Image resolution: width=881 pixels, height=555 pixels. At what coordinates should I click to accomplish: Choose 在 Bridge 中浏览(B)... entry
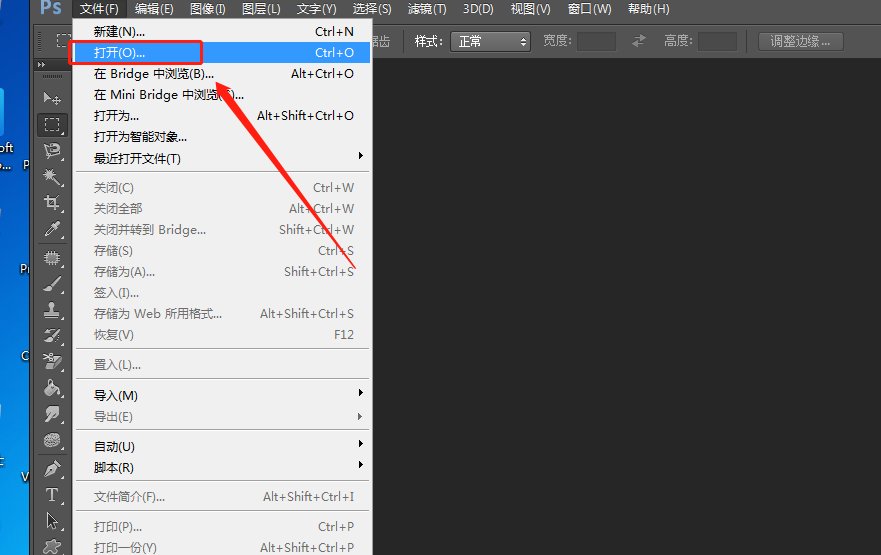click(222, 74)
